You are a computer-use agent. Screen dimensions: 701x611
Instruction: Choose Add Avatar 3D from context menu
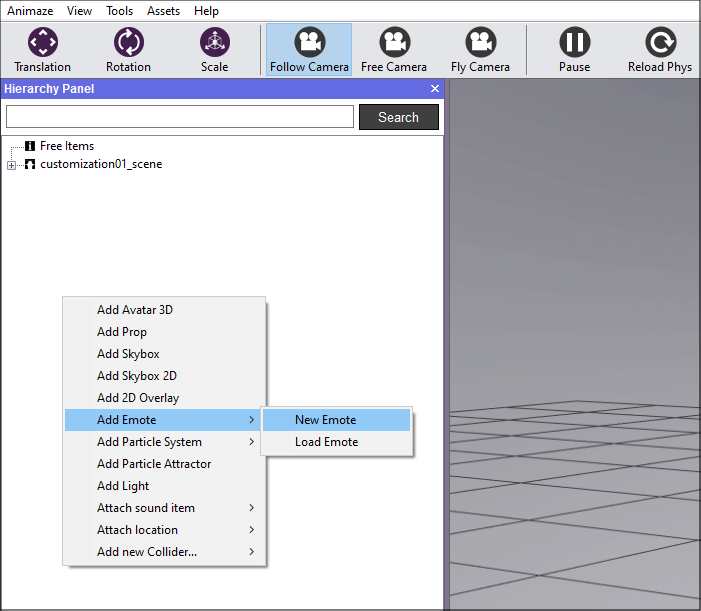tap(135, 310)
